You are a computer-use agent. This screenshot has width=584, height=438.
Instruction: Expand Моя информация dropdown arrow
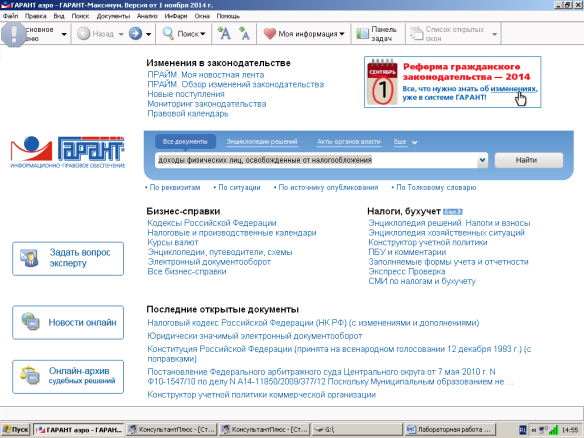tap(342, 34)
